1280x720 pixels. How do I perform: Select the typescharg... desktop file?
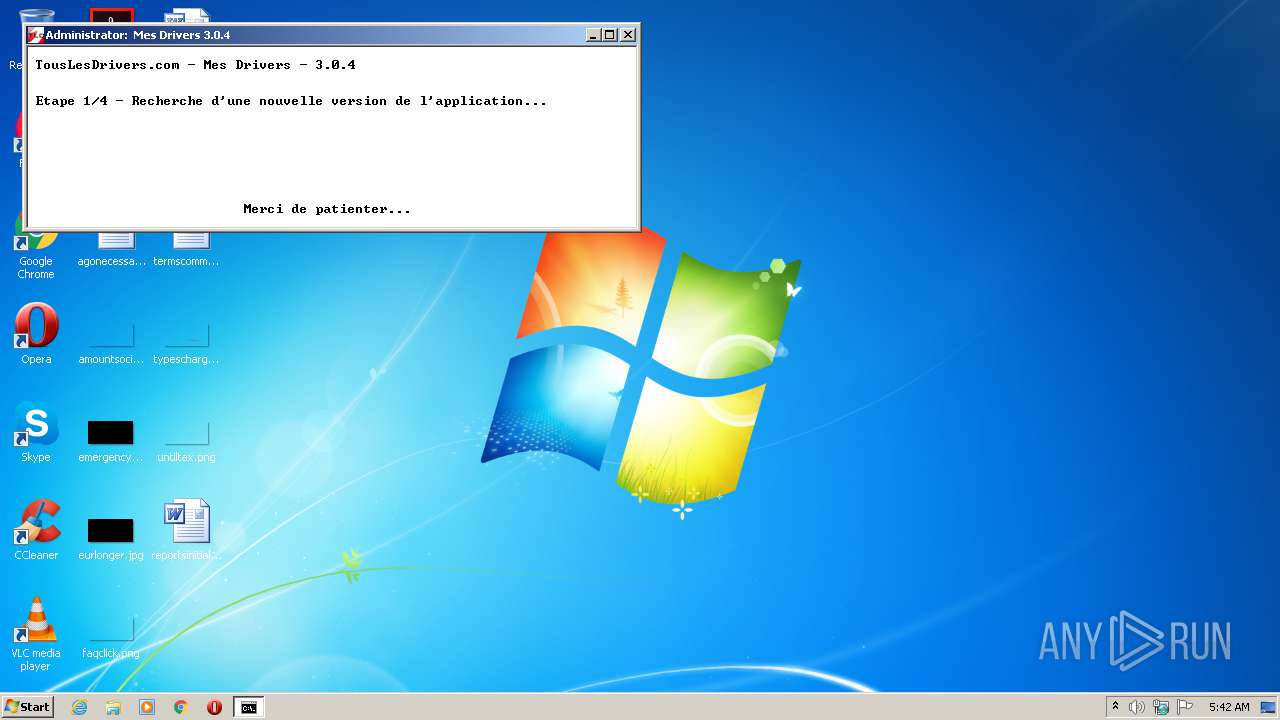(x=186, y=343)
